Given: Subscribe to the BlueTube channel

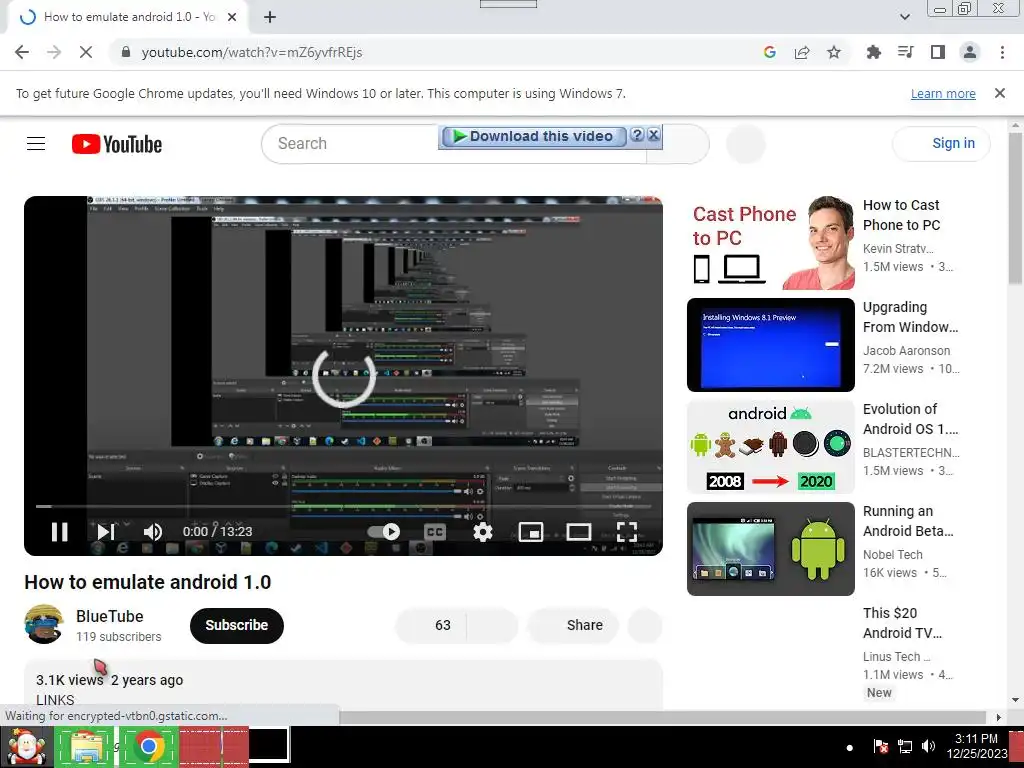Looking at the screenshot, I should pyautogui.click(x=236, y=626).
